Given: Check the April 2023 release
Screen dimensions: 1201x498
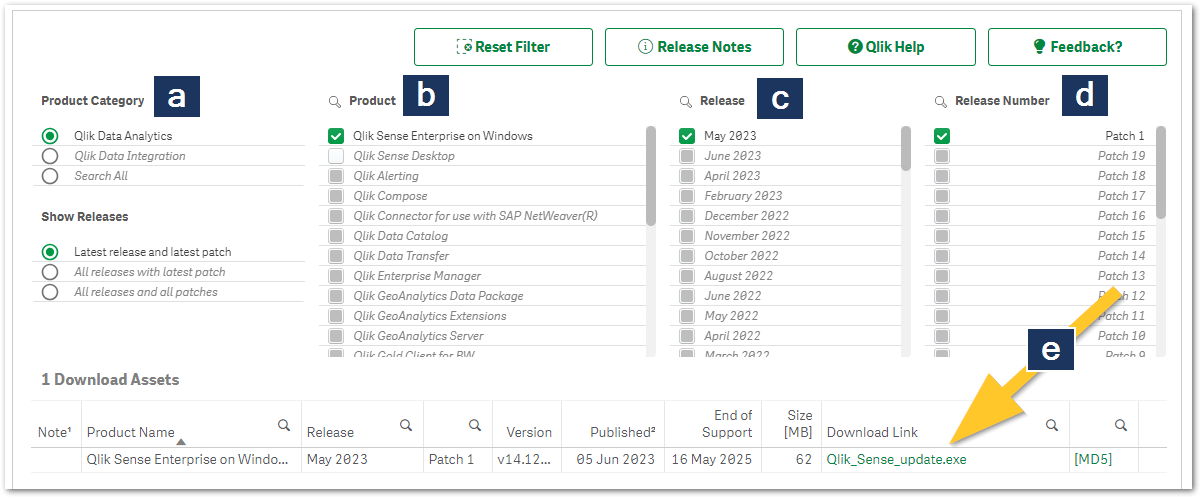Looking at the screenshot, I should click(x=687, y=176).
